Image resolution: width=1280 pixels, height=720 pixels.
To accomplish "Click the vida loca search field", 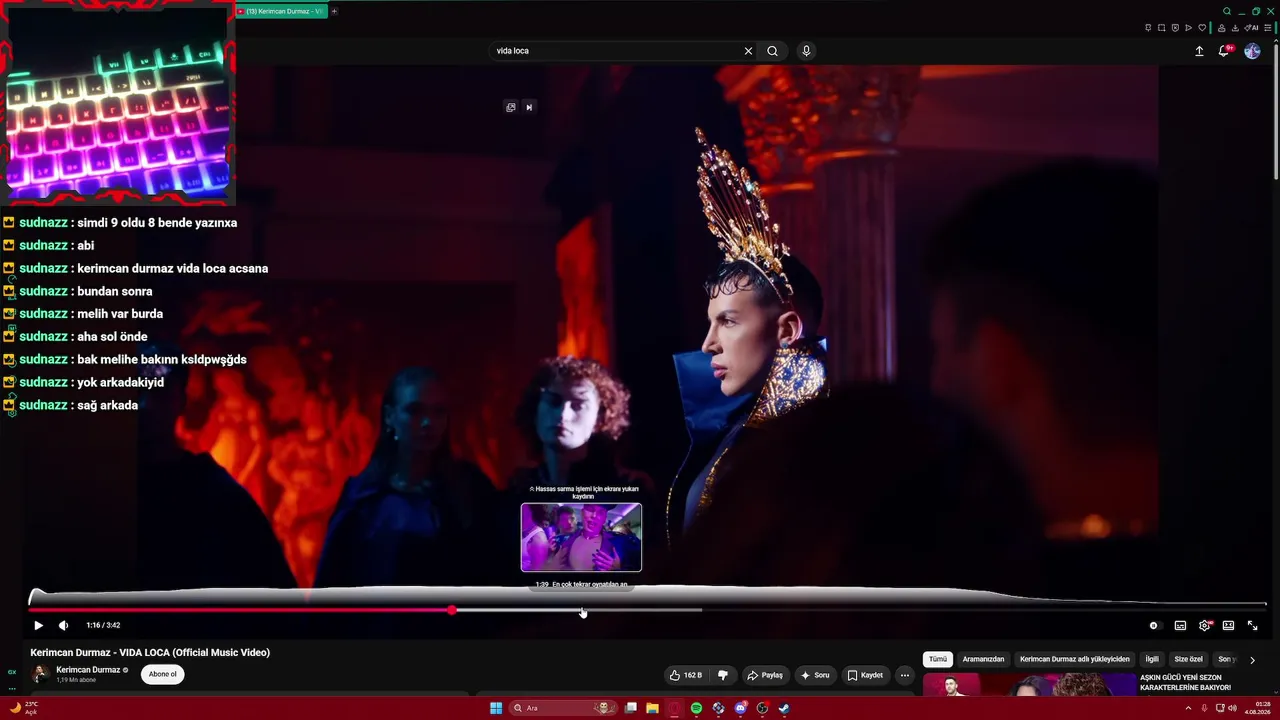I will pyautogui.click(x=617, y=51).
